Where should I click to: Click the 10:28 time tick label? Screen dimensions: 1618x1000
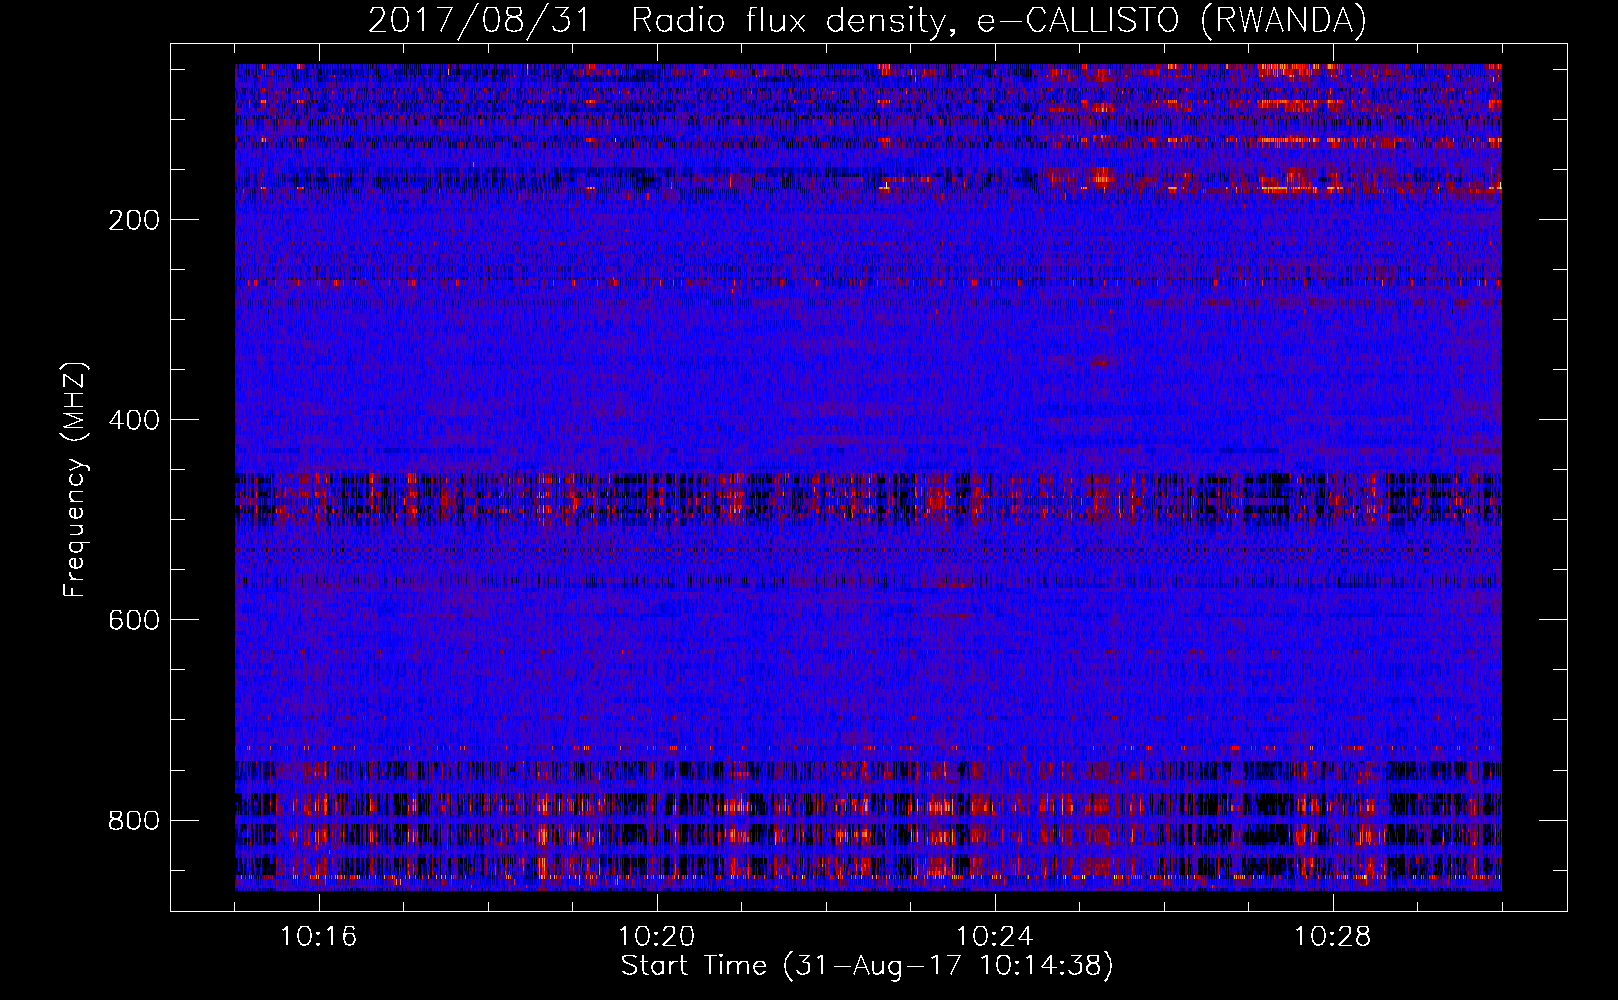(1332, 937)
